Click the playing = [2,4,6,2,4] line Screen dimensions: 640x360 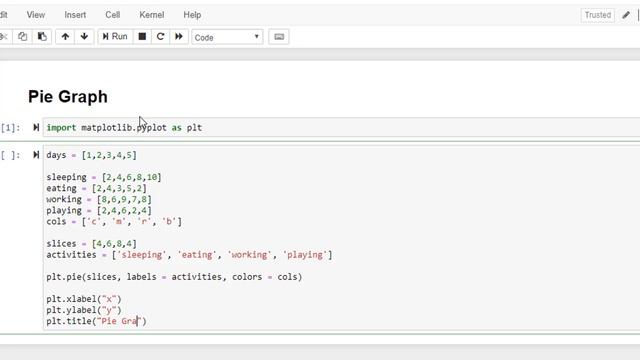point(99,211)
